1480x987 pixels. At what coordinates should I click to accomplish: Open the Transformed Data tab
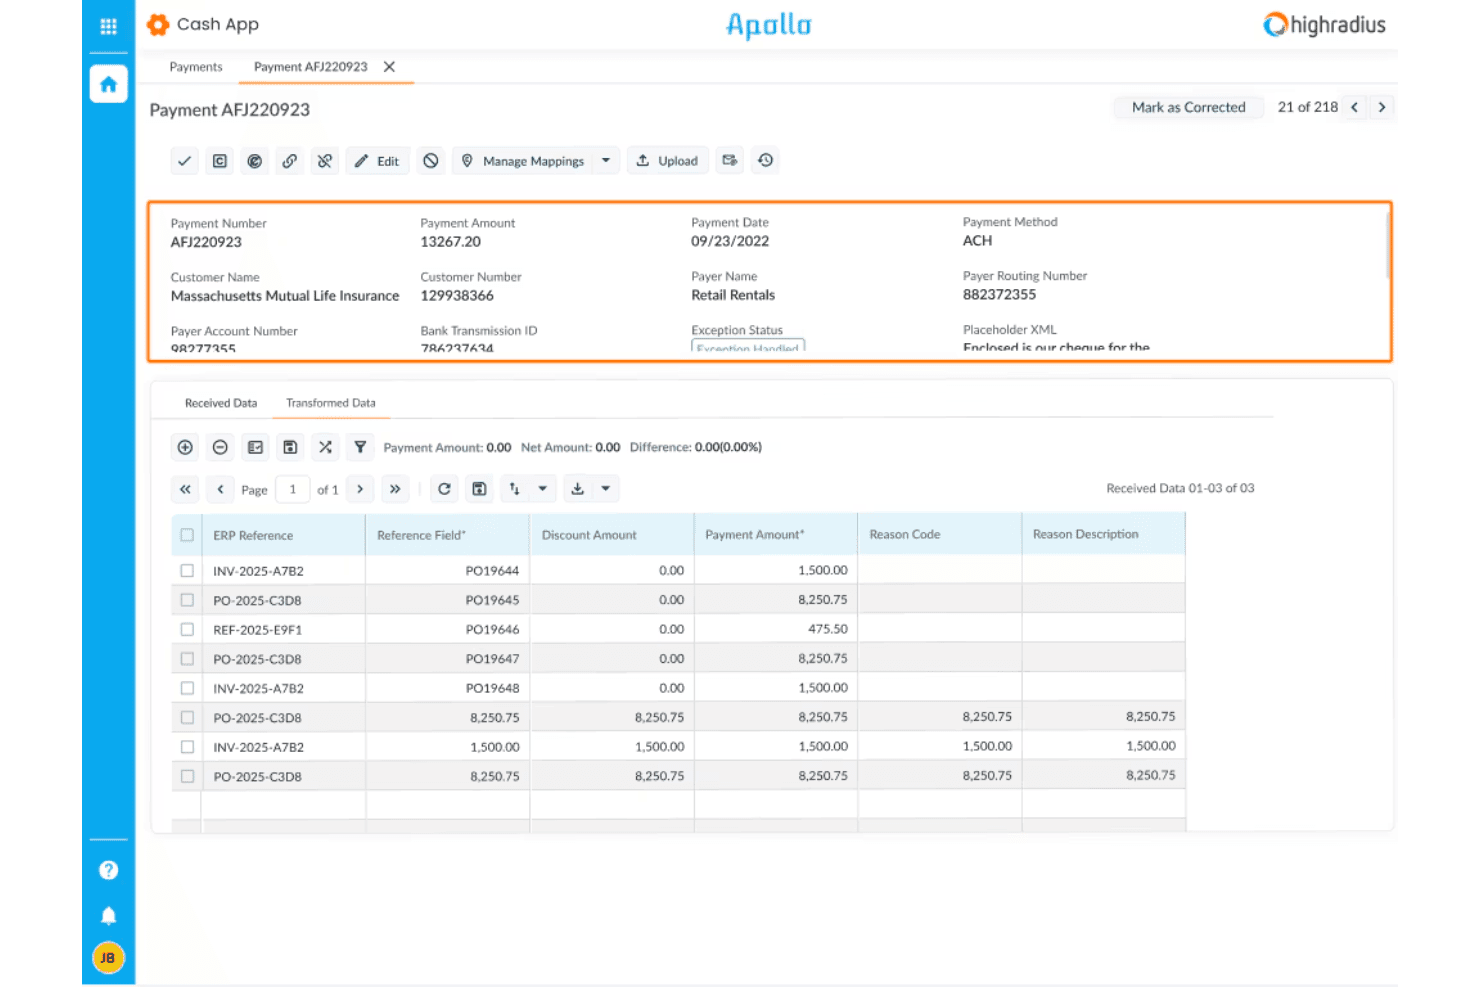click(x=331, y=403)
